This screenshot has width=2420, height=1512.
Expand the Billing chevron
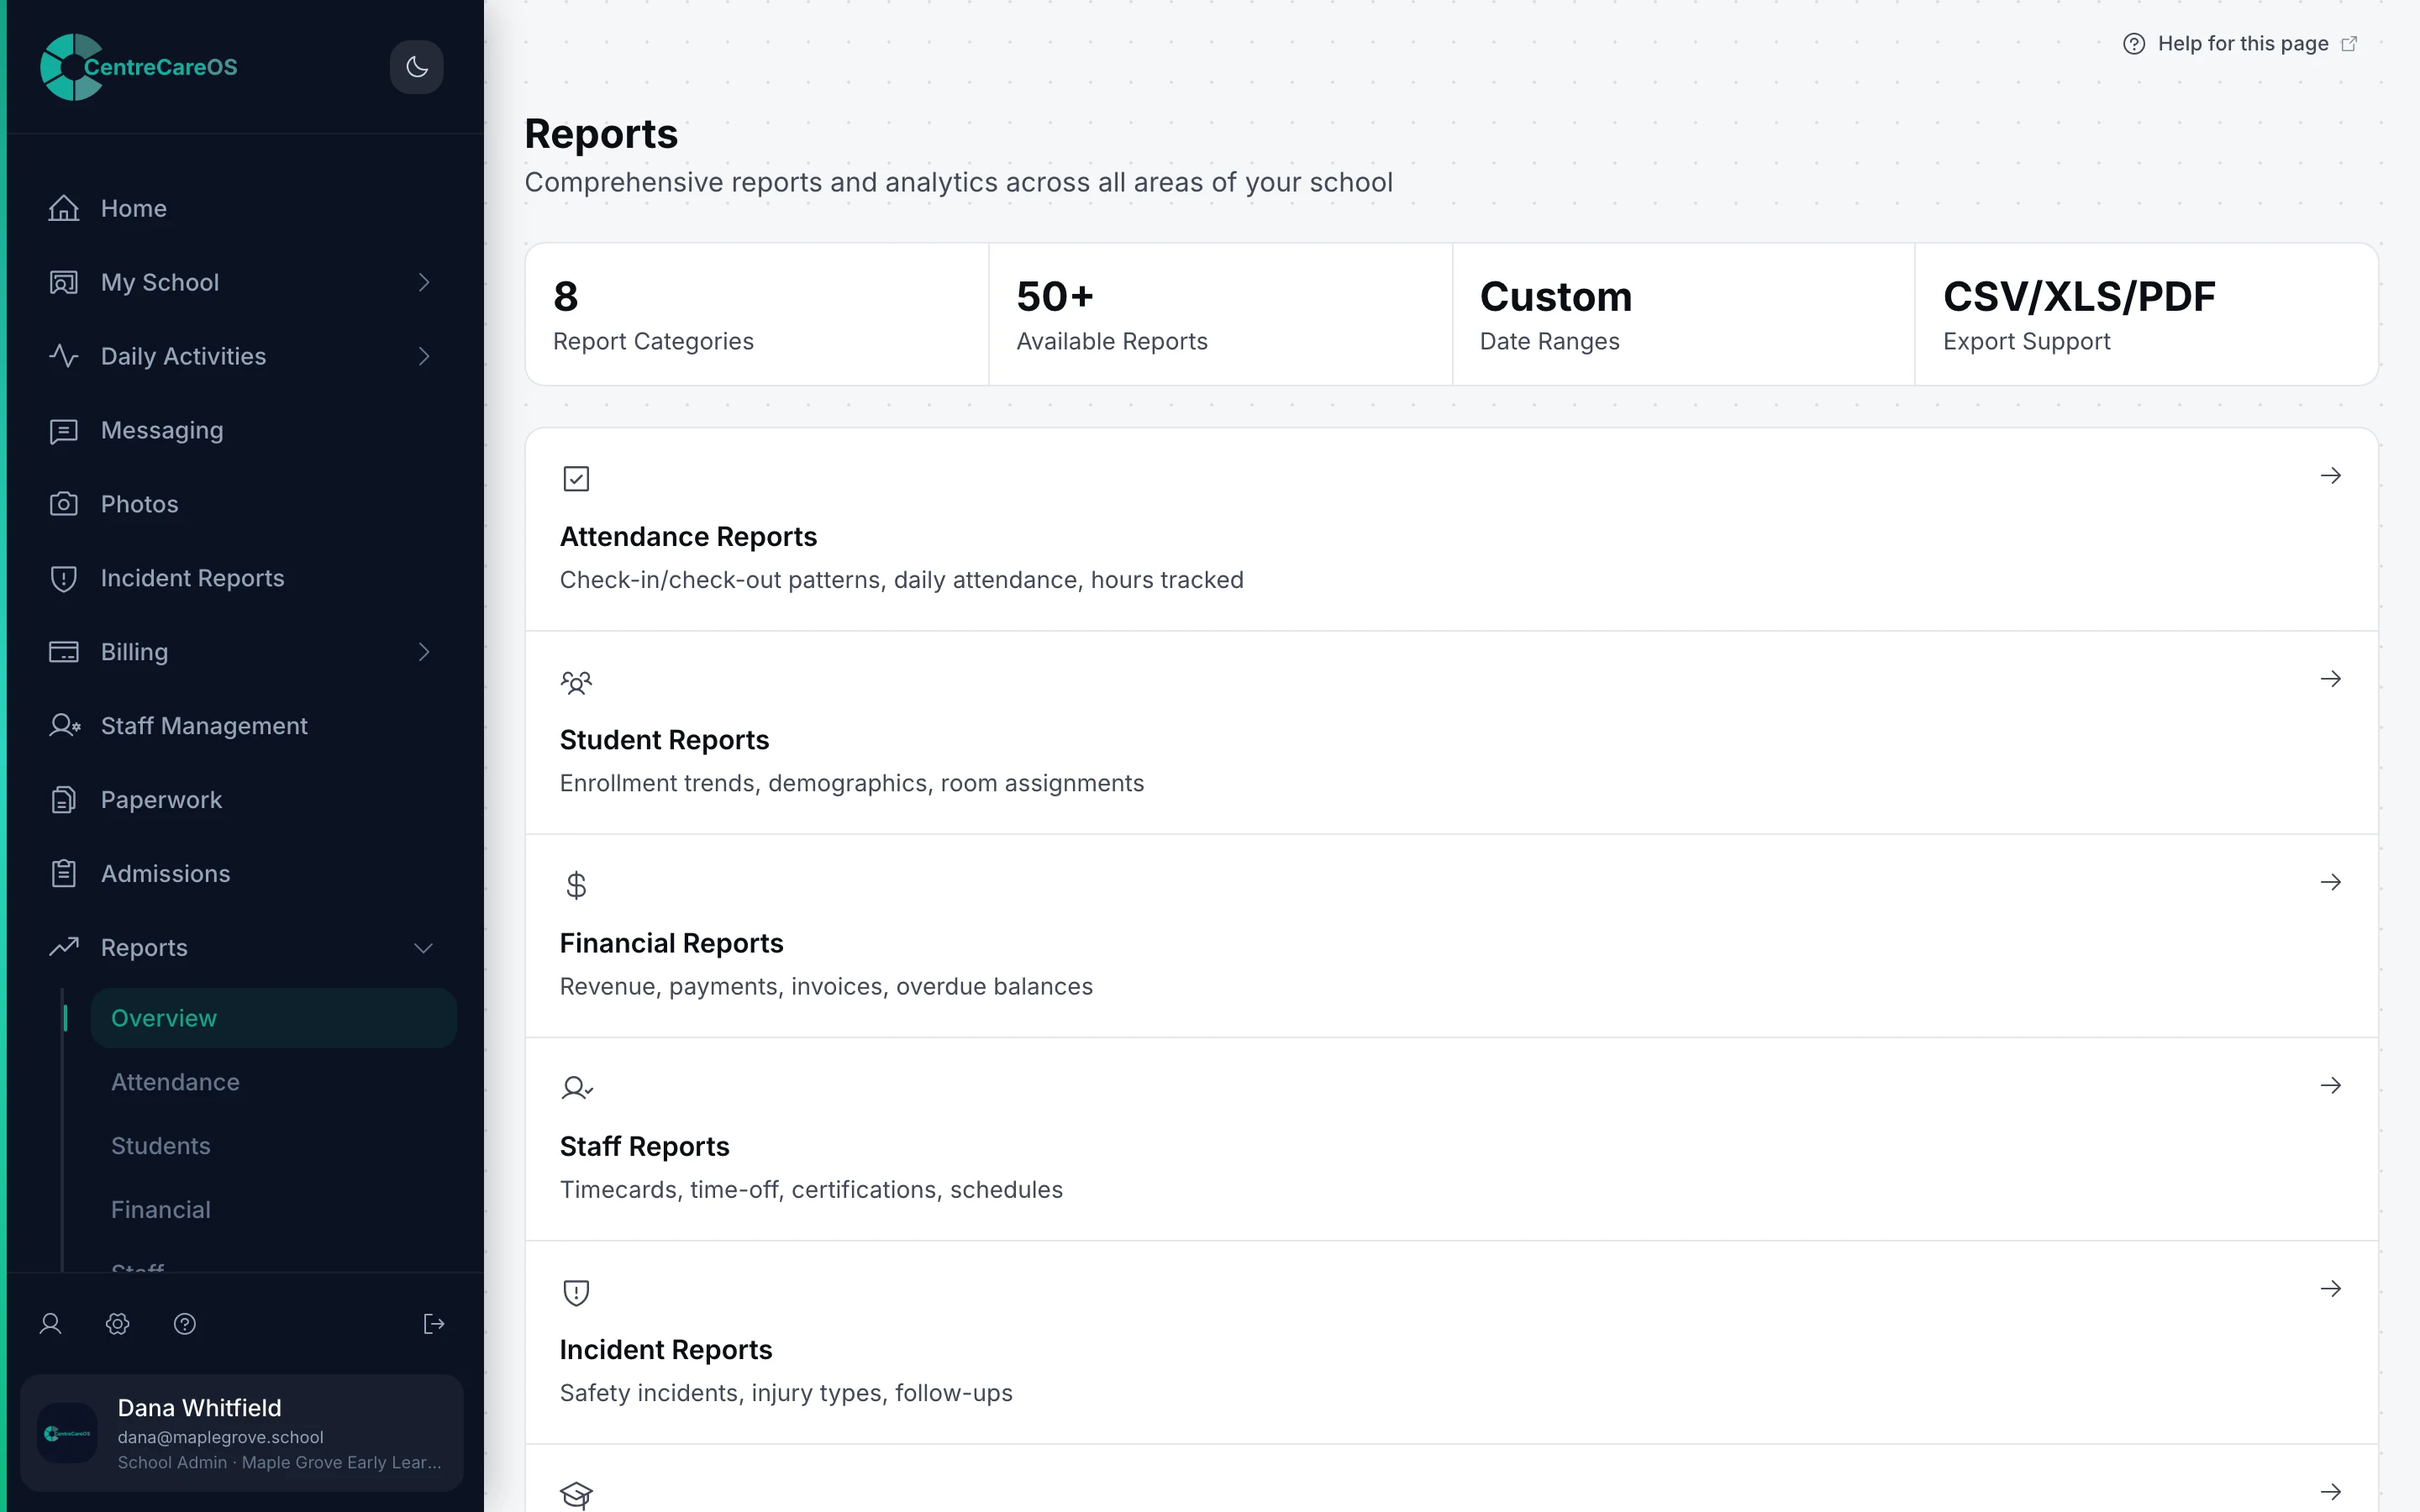pyautogui.click(x=424, y=652)
